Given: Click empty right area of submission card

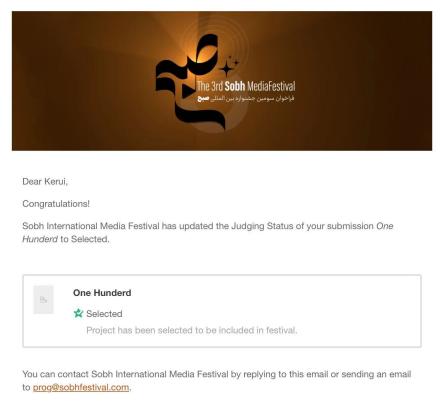Looking at the screenshot, I should point(360,311).
